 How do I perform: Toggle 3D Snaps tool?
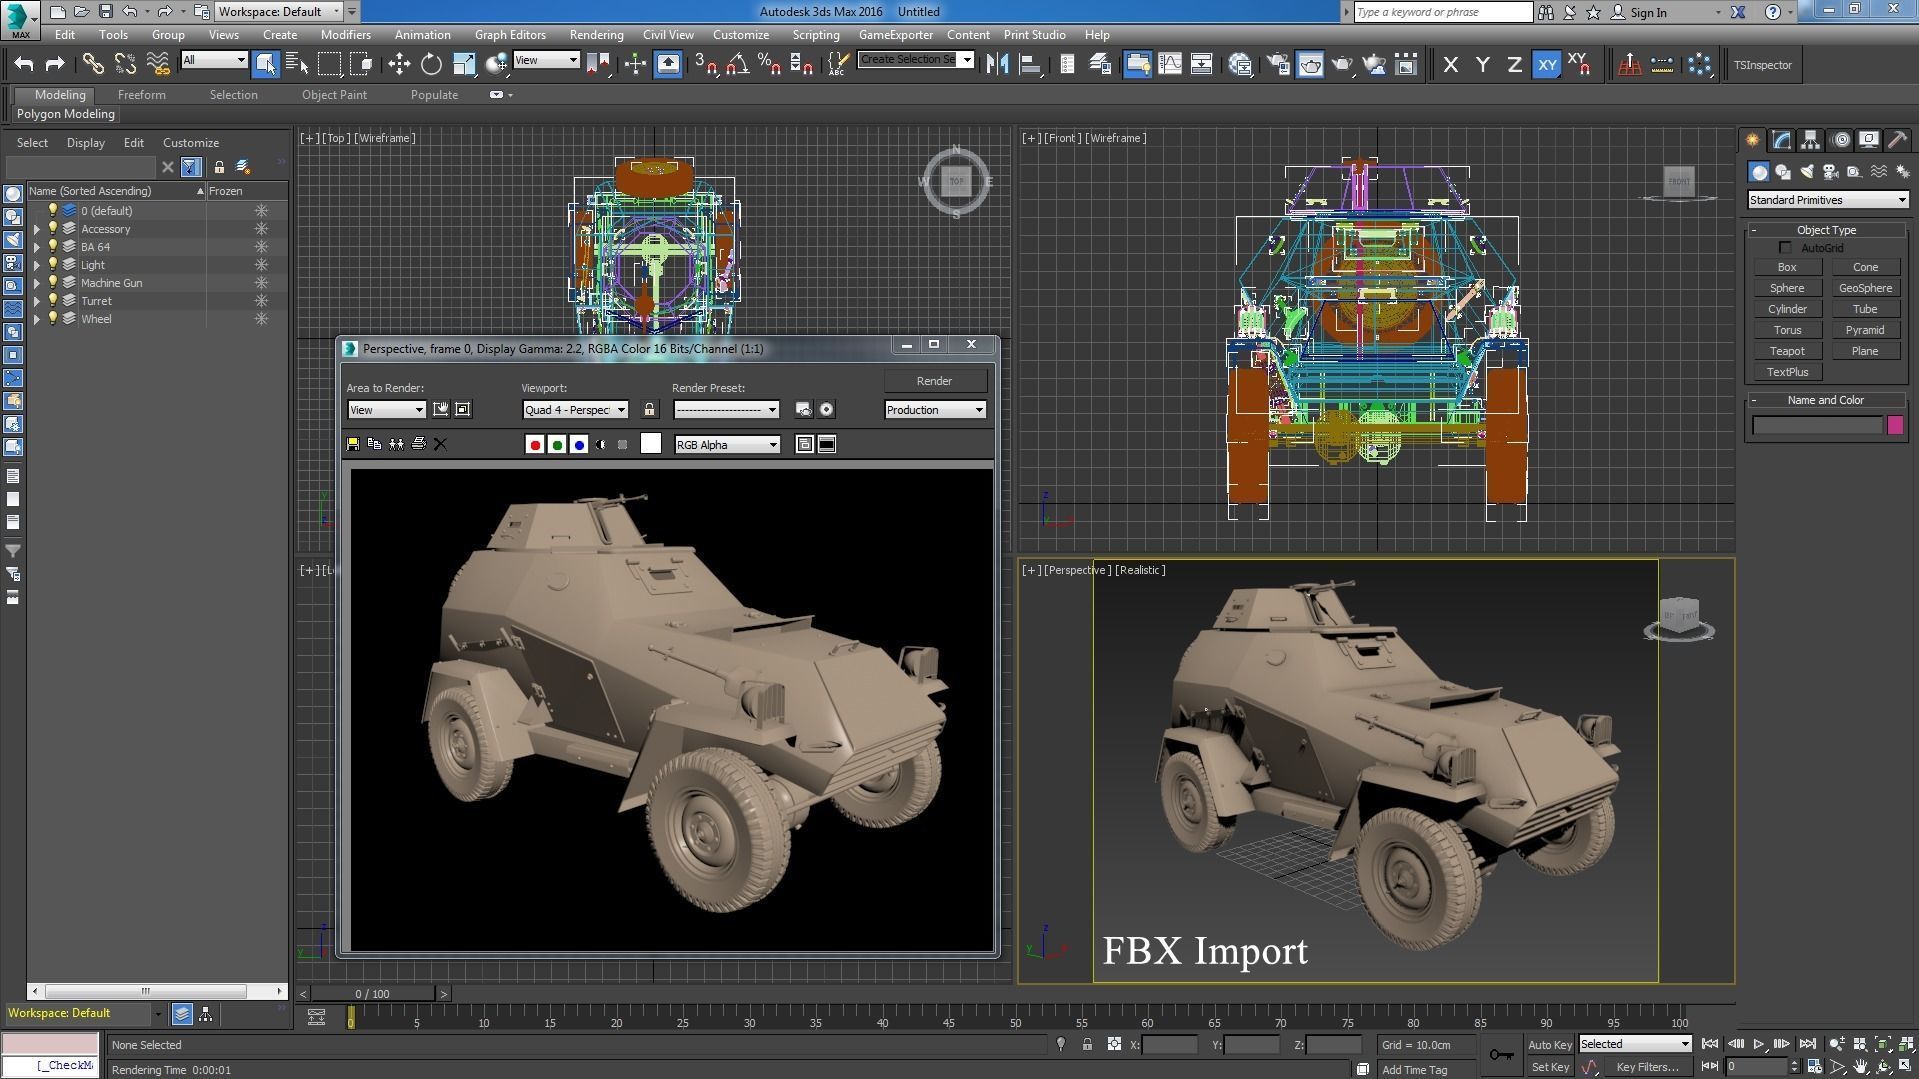pos(705,65)
